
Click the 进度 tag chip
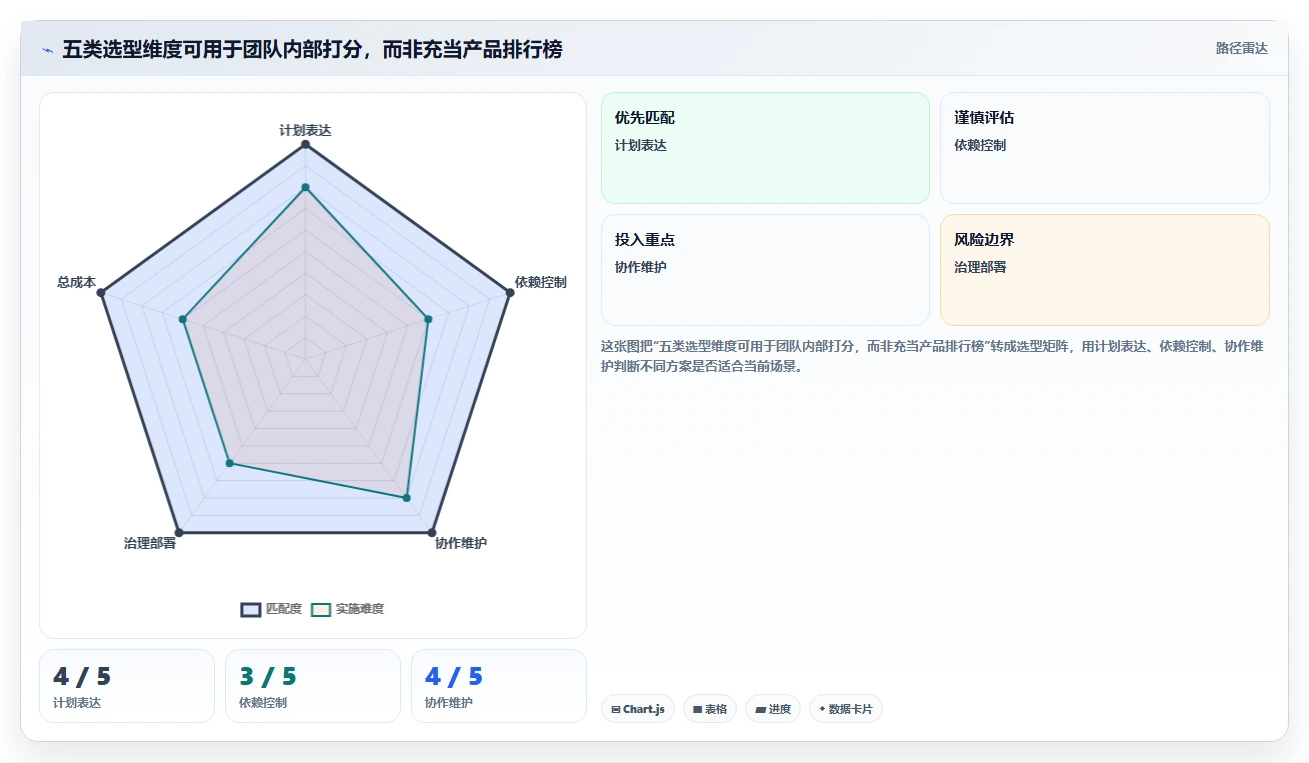[773, 709]
